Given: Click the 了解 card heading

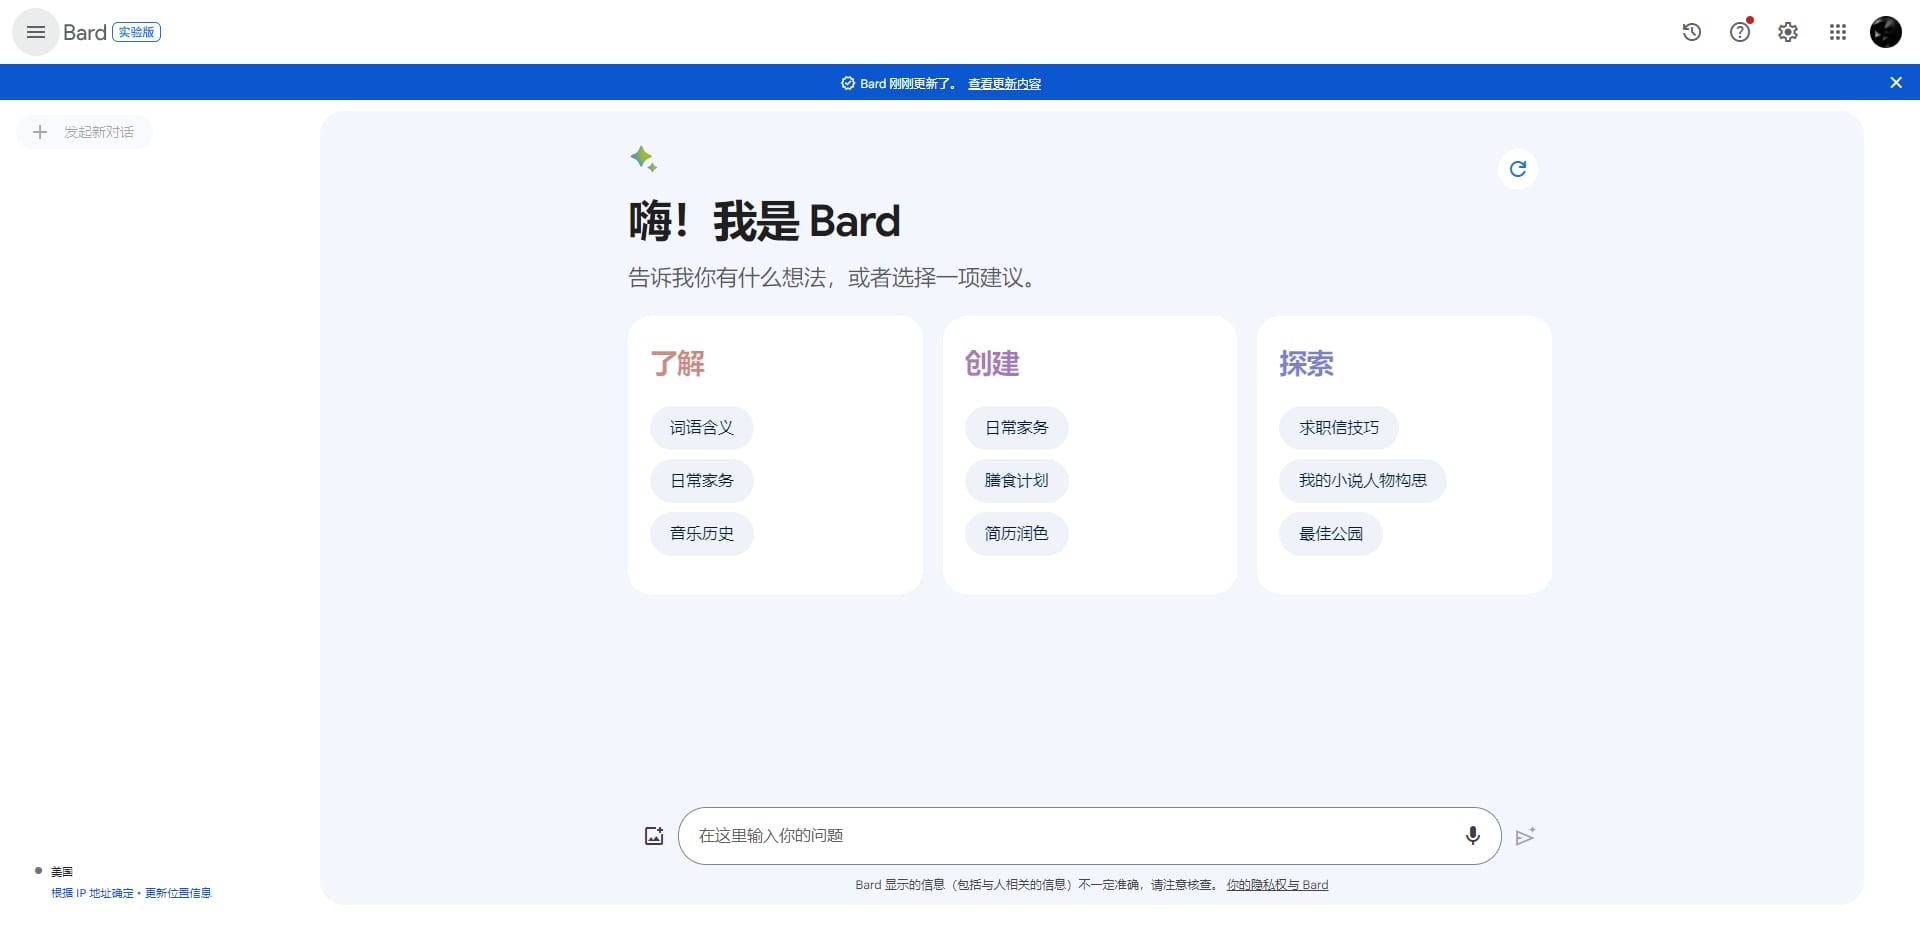Looking at the screenshot, I should tap(678, 363).
